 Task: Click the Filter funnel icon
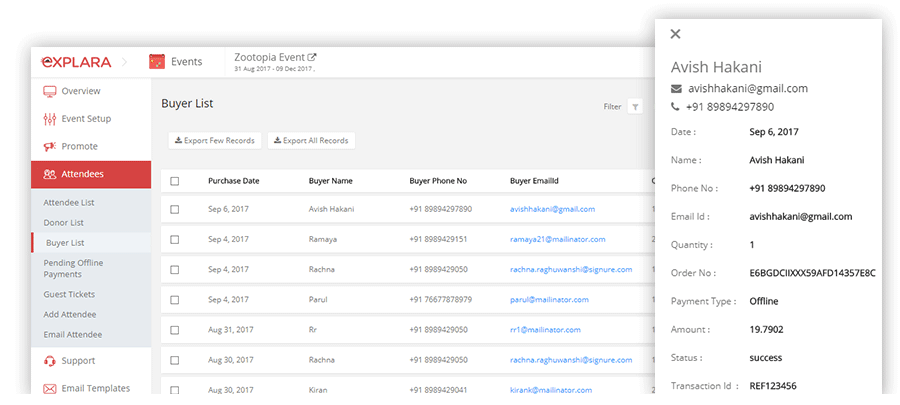click(x=635, y=107)
